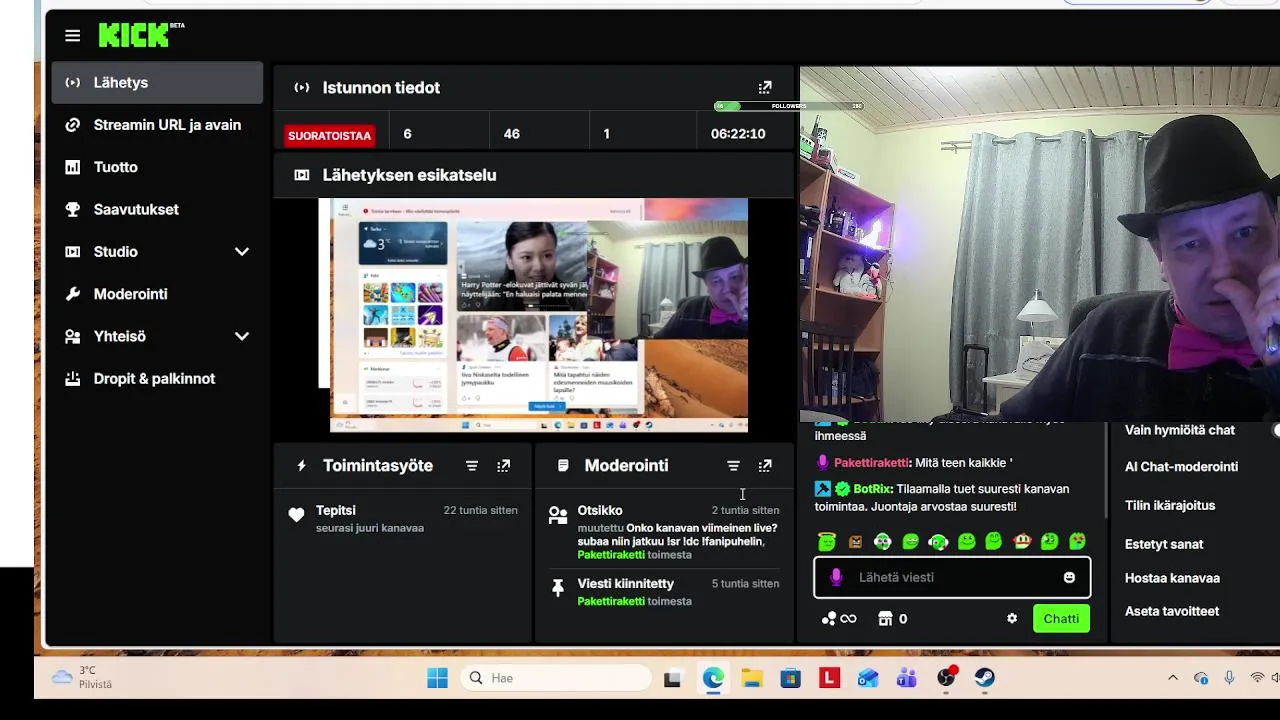Click the Toimintasyöte lightning icon
The width and height of the screenshot is (1280, 720).
[301, 466]
